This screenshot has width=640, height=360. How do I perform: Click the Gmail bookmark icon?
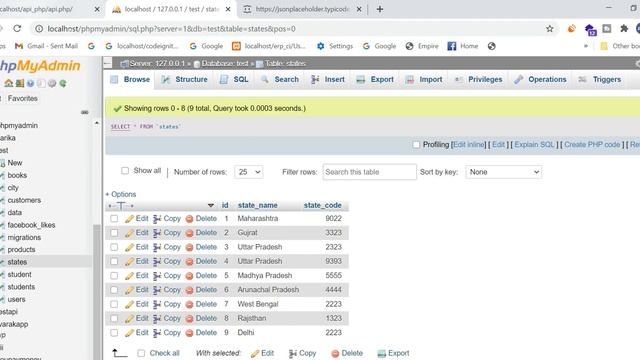click(x=19, y=46)
